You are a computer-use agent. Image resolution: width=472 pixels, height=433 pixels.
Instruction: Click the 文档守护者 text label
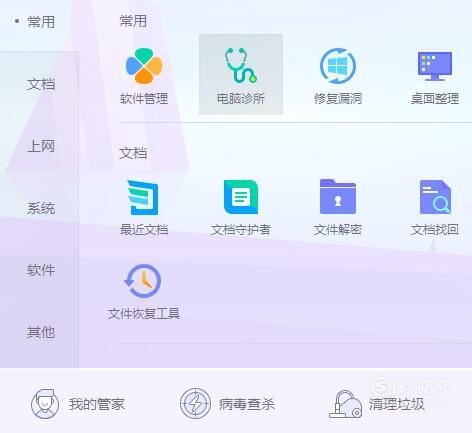coord(241,230)
